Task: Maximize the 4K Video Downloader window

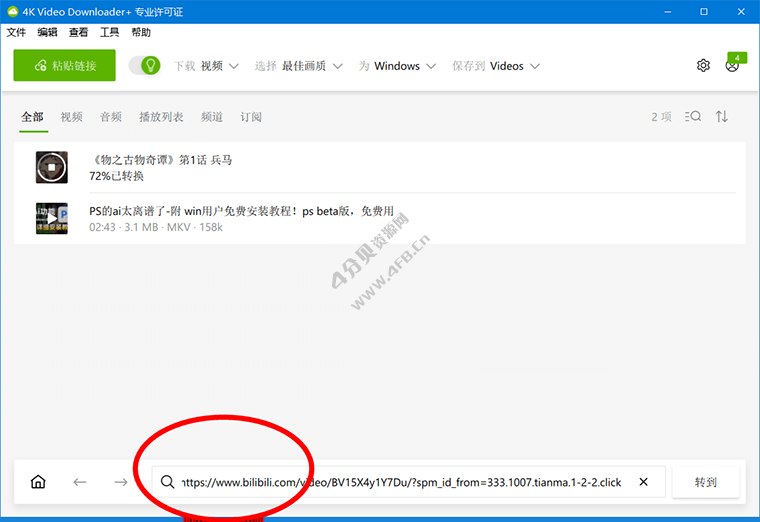Action: pyautogui.click(x=704, y=12)
